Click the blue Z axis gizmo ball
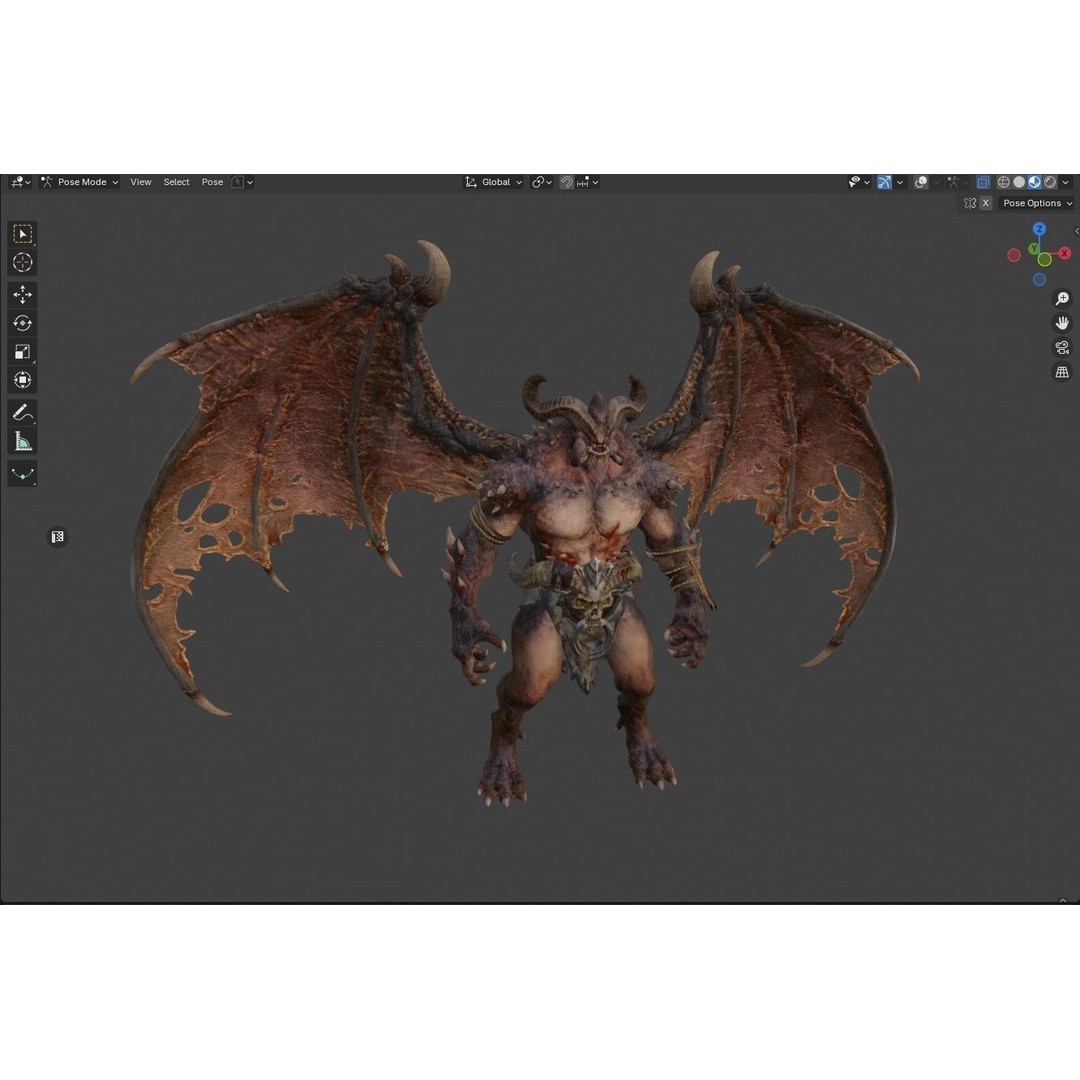Image resolution: width=1080 pixels, height=1080 pixels. coord(1039,229)
